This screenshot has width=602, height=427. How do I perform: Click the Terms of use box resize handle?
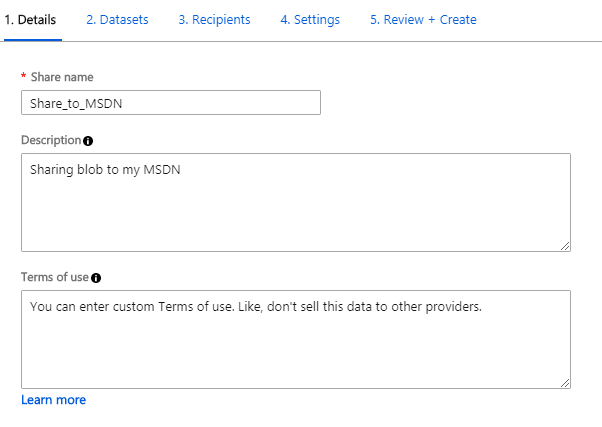point(565,383)
